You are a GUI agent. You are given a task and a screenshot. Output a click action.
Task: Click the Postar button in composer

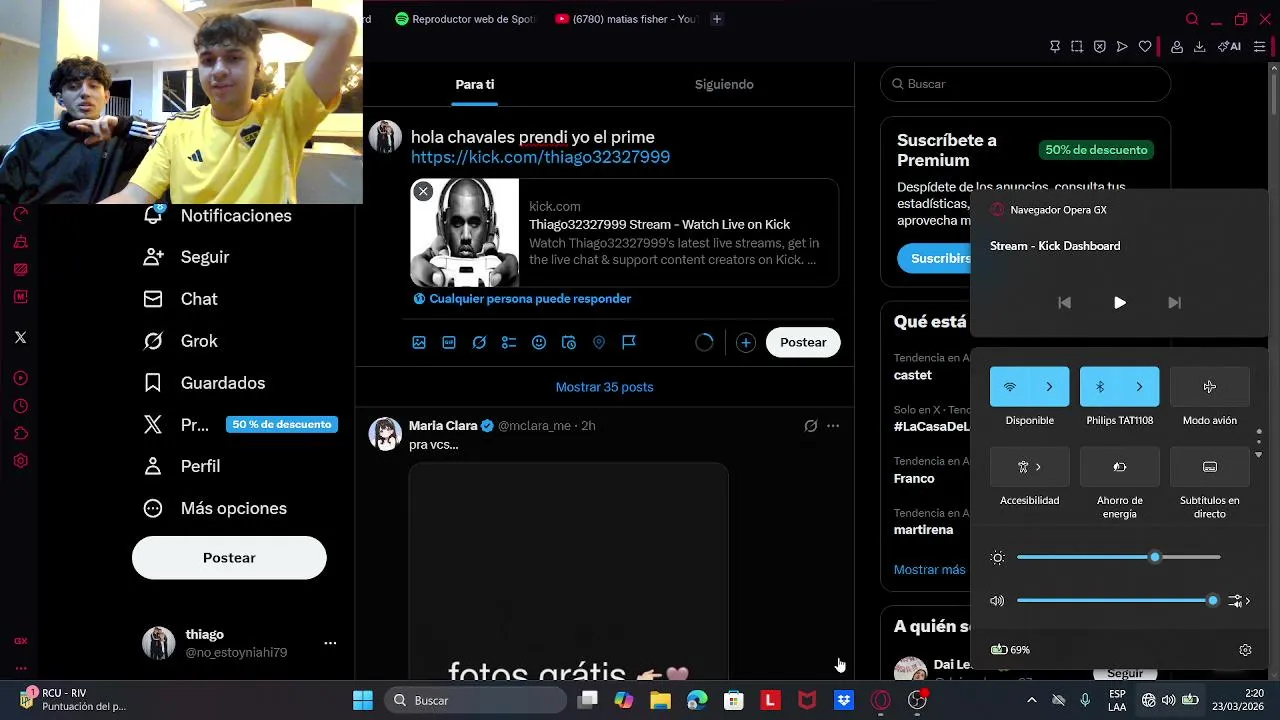coord(803,342)
